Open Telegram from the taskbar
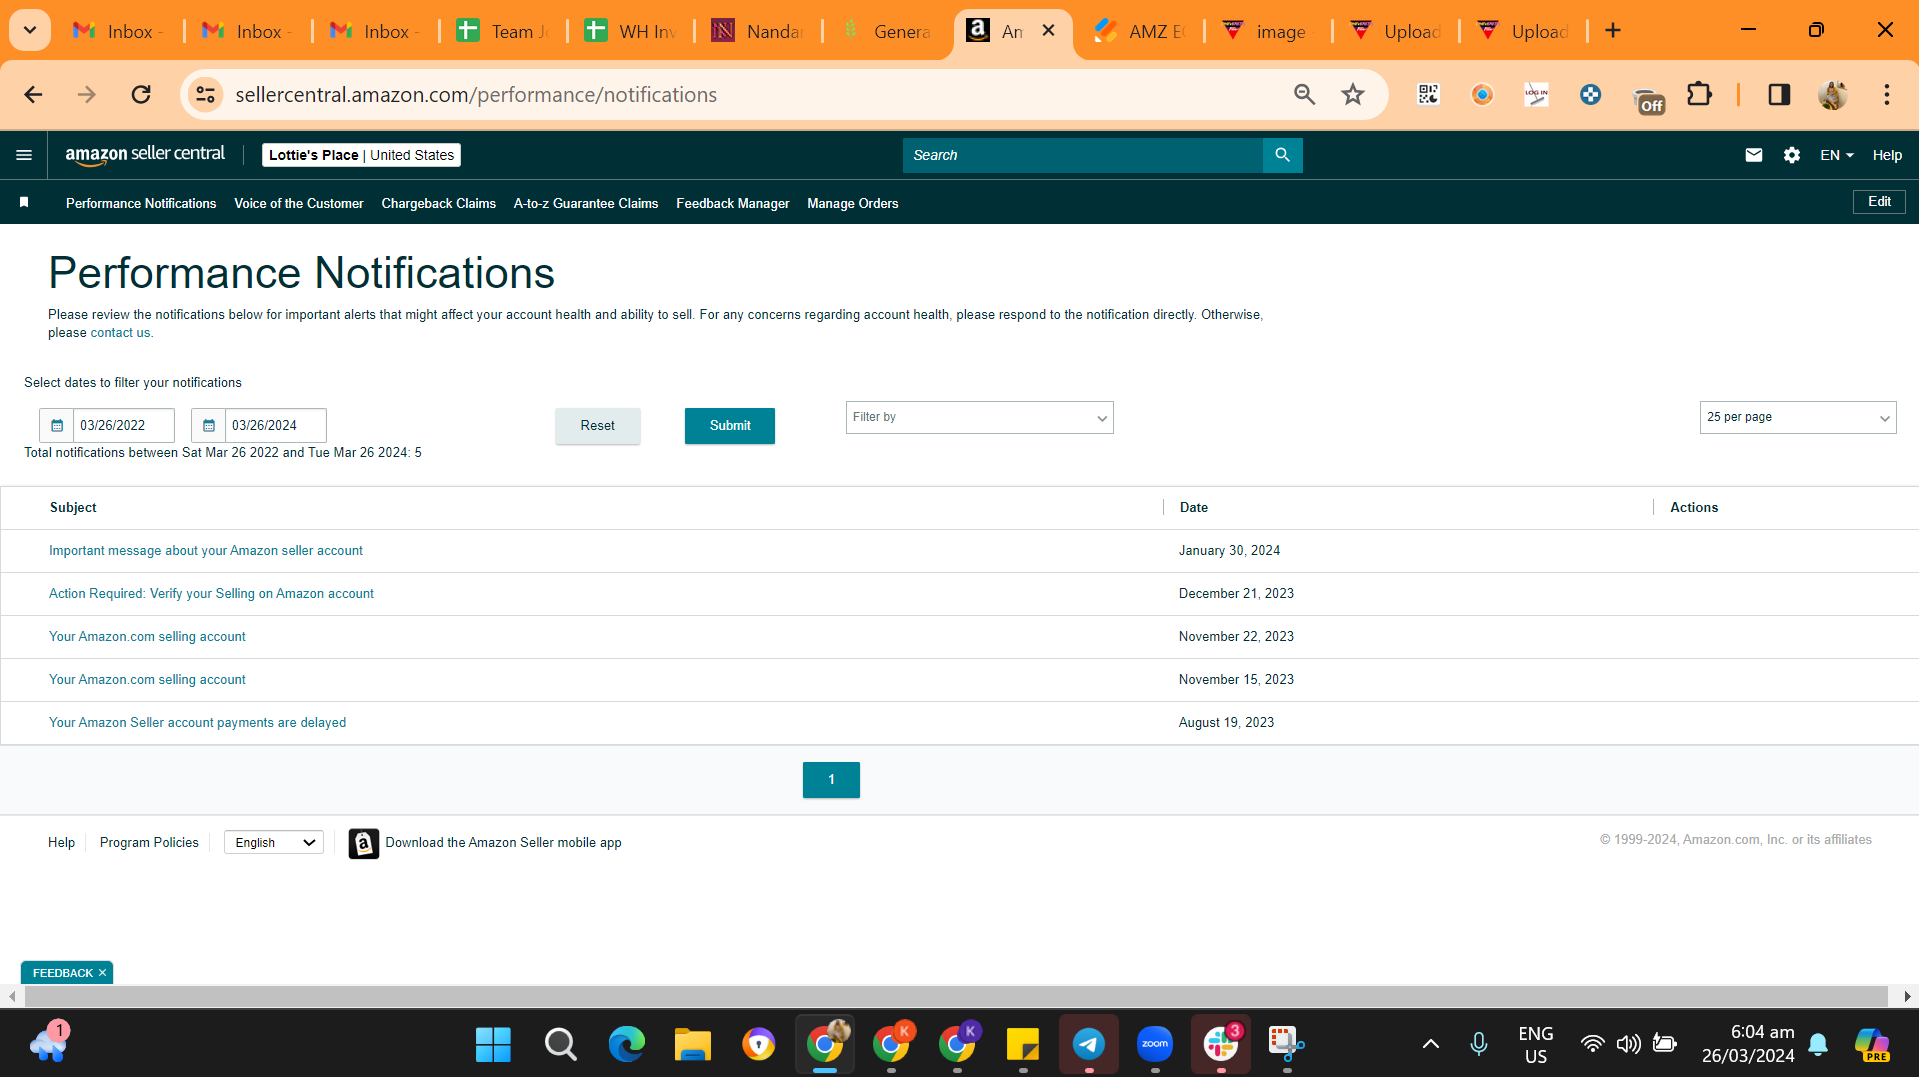The width and height of the screenshot is (1919, 1077). pos(1088,1045)
